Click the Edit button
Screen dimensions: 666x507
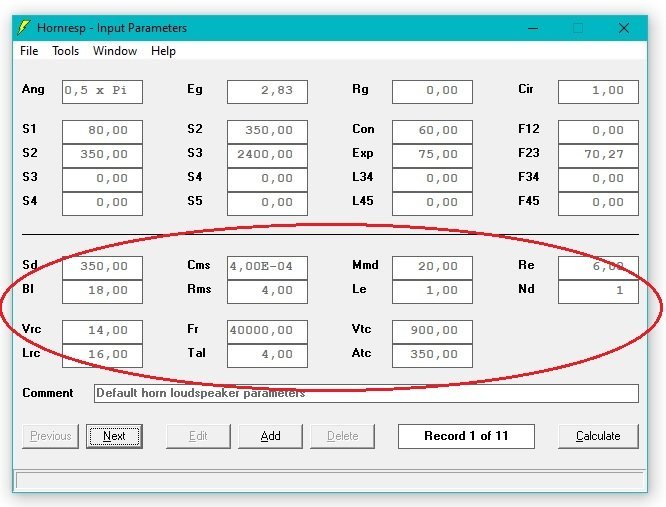click(x=198, y=436)
